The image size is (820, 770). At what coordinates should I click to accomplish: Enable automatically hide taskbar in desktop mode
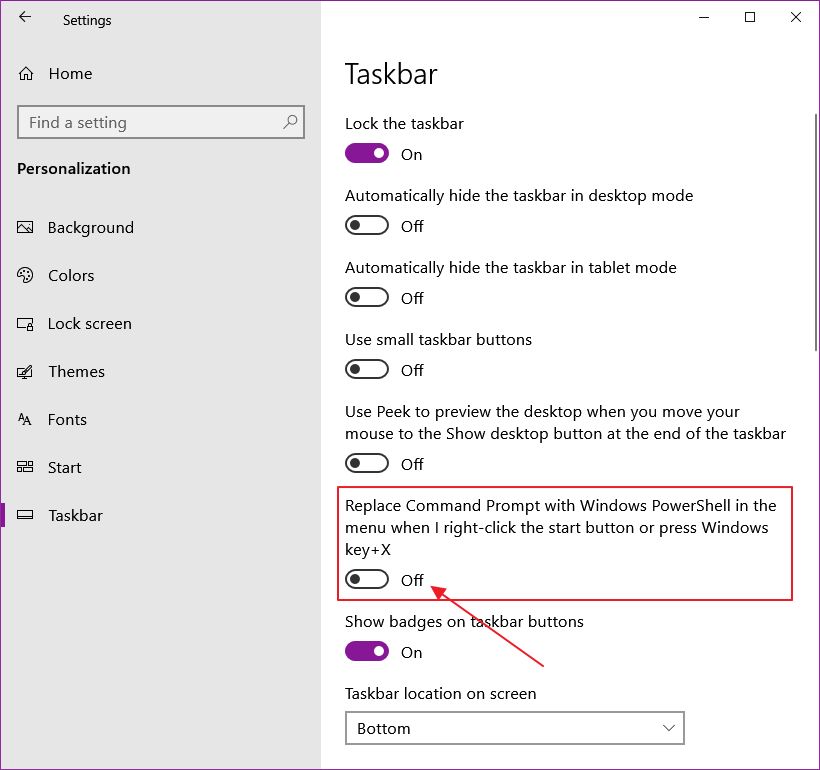pos(367,225)
